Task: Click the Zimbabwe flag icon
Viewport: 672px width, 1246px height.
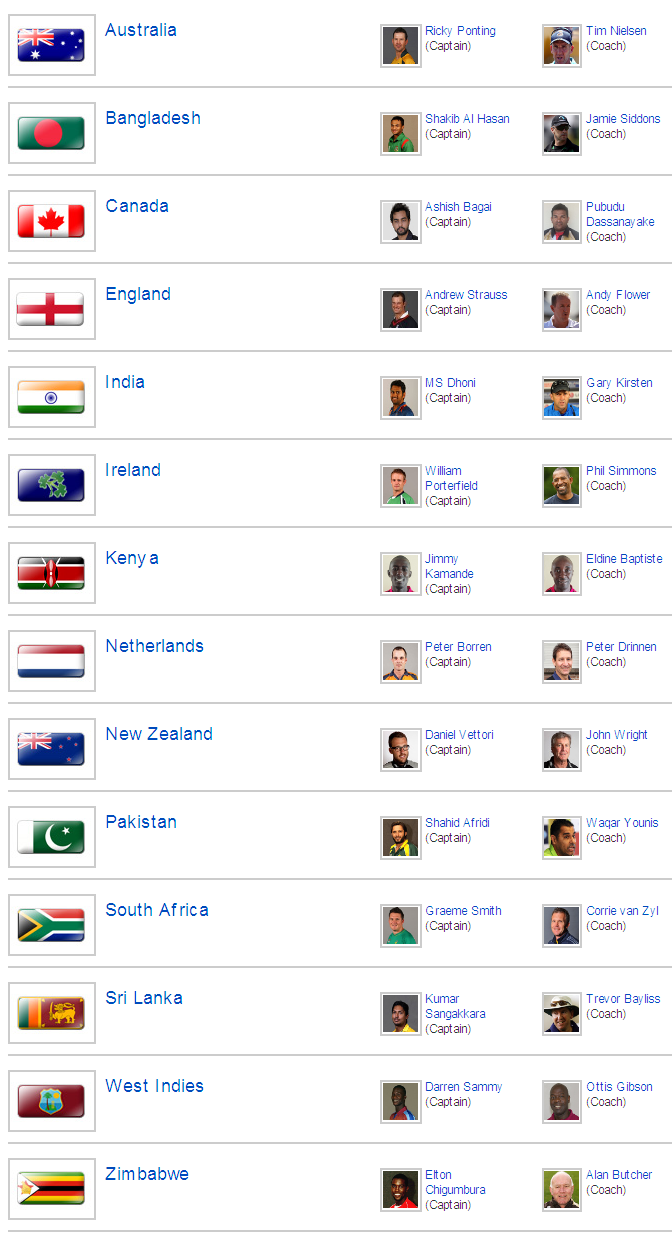Action: [51, 1189]
